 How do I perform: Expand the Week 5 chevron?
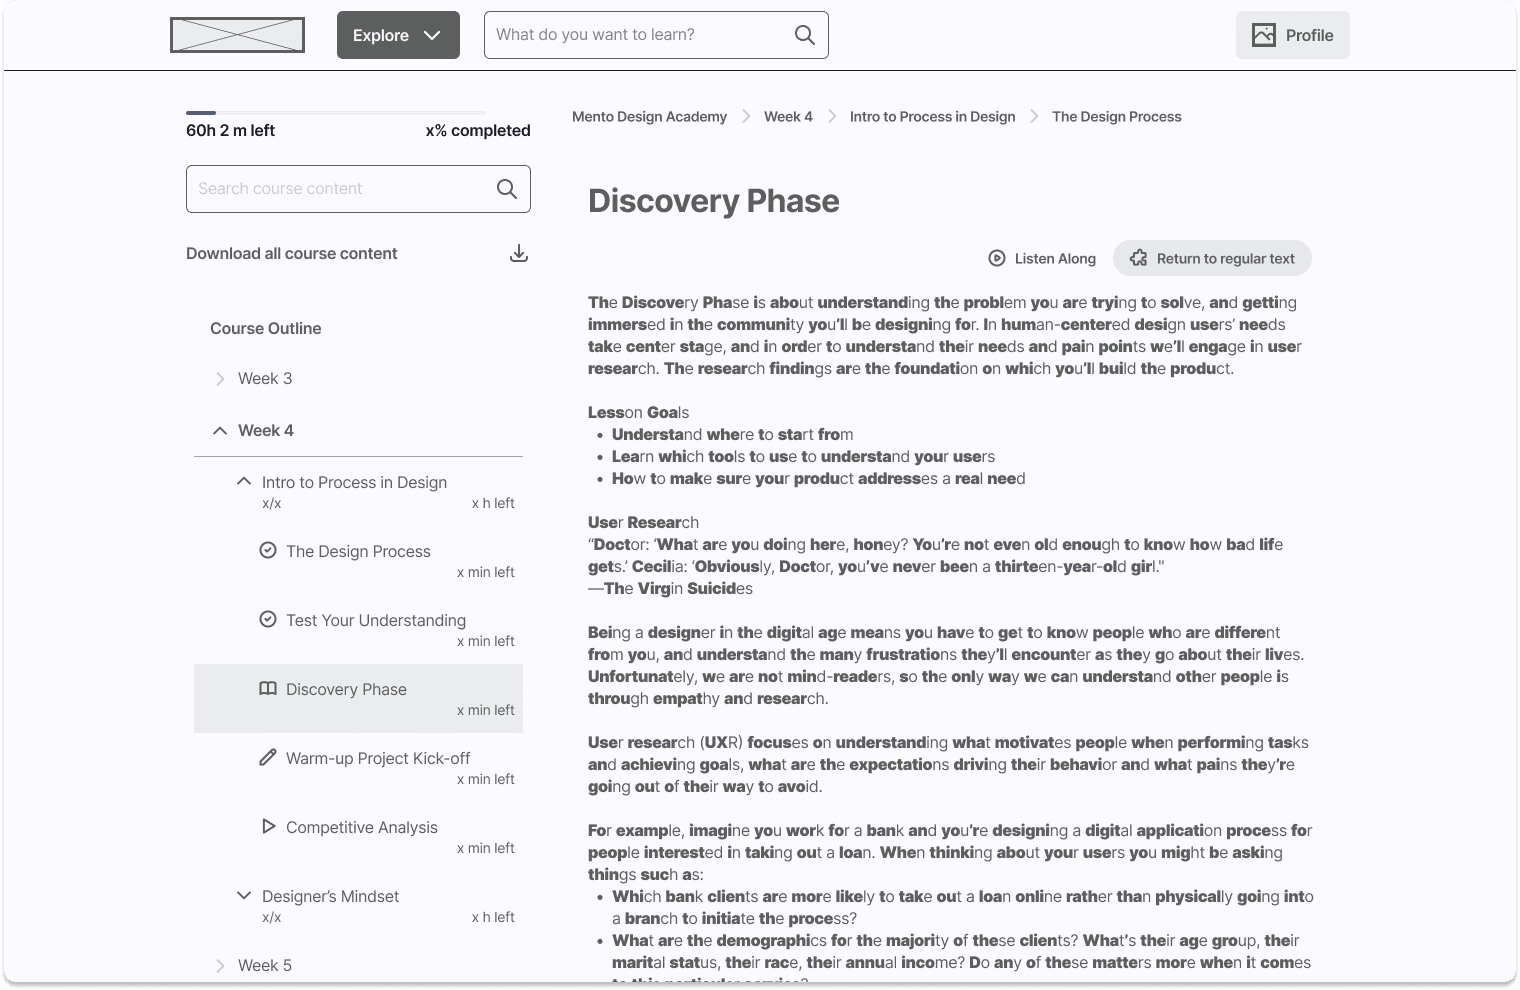click(x=220, y=966)
